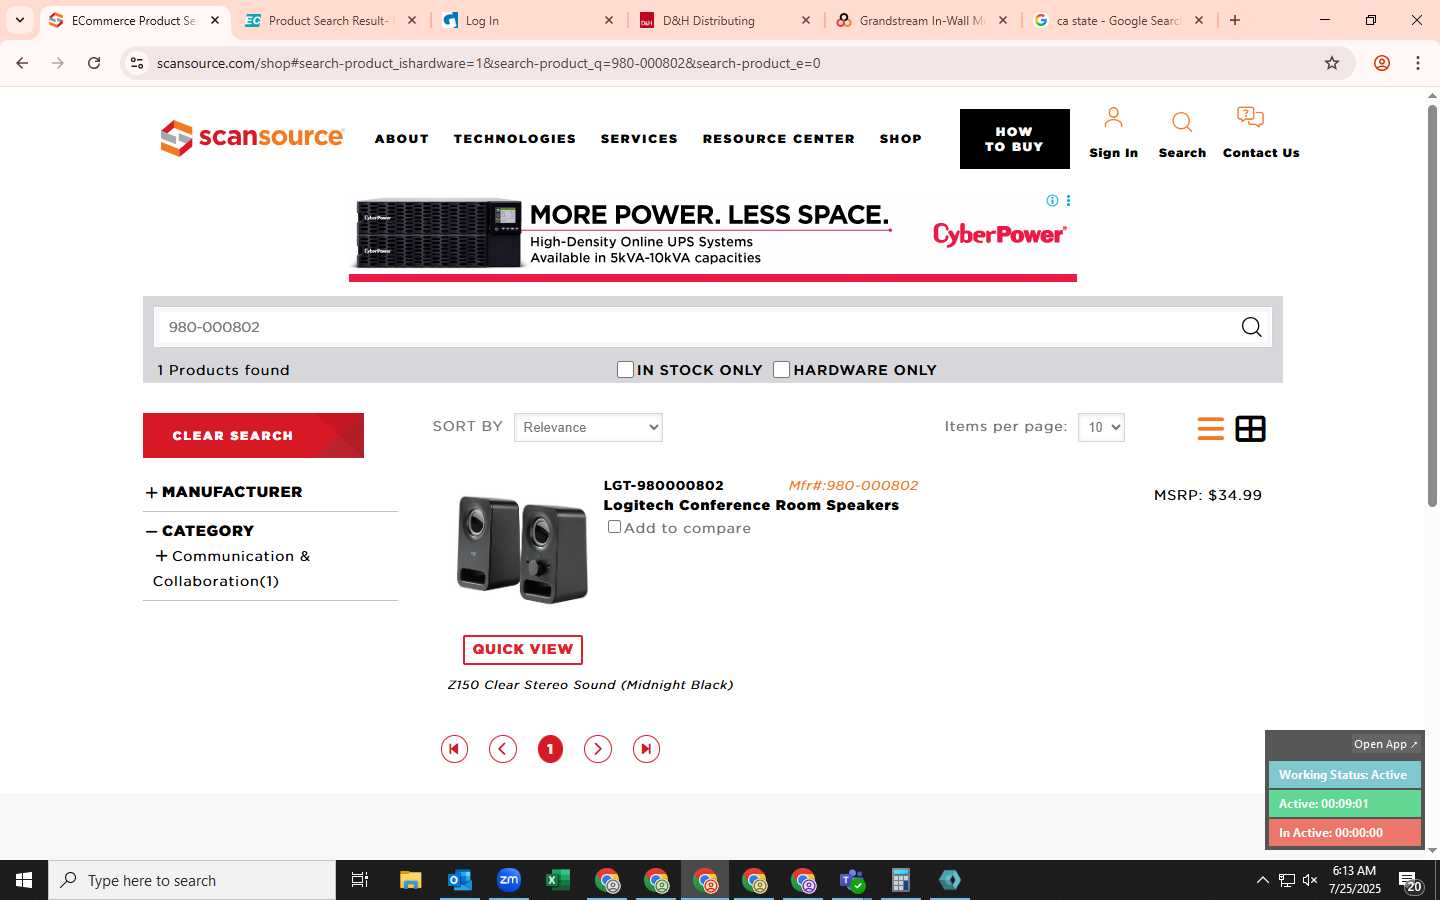Switch to grid view layout icon
The height and width of the screenshot is (900, 1440).
point(1250,429)
